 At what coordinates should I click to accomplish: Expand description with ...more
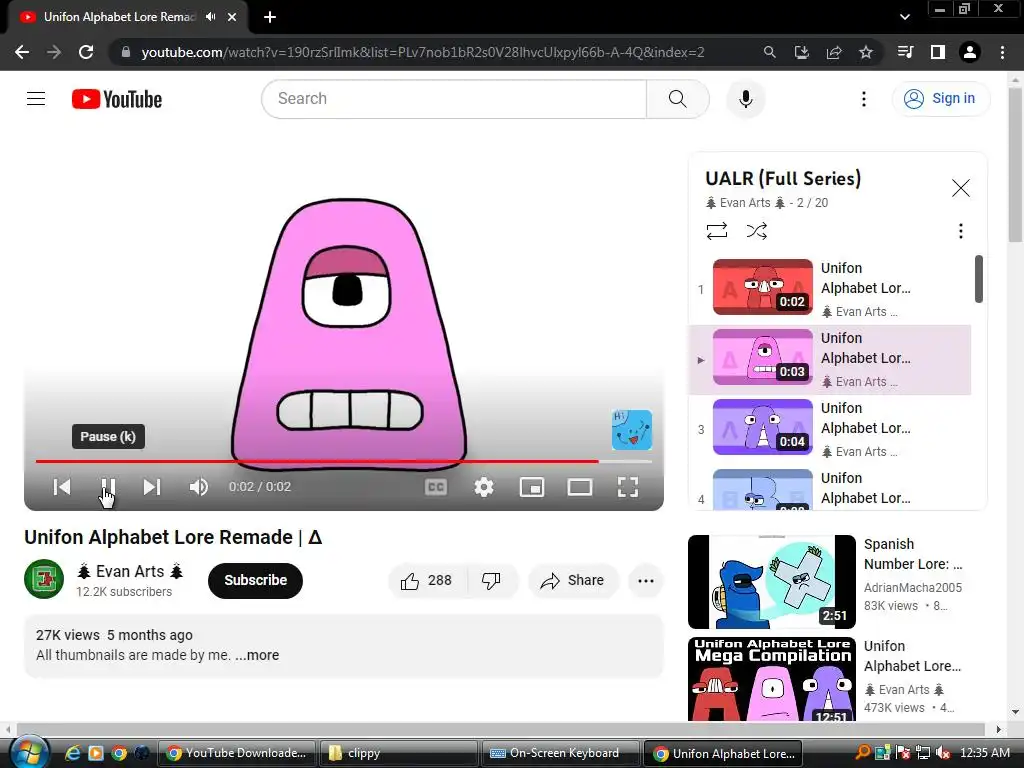[257, 655]
